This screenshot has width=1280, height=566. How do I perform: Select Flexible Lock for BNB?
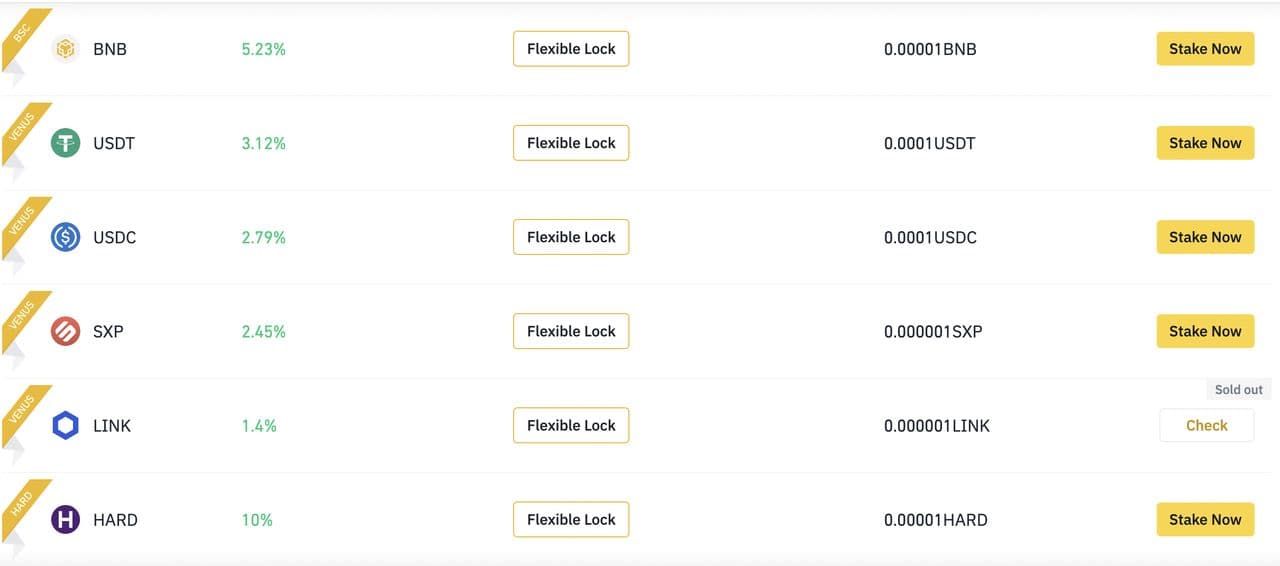click(x=571, y=49)
